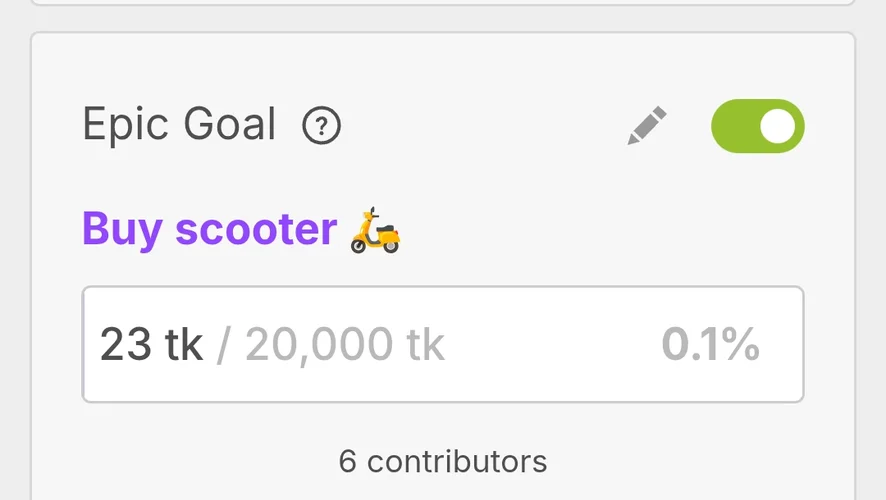Click the number 6 in the contributors count
Image resolution: width=886 pixels, height=500 pixels.
tap(347, 461)
